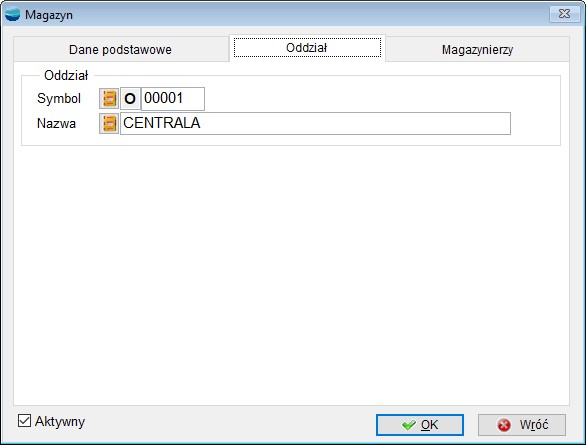Open the Symbol lookup list icon
586x445 pixels.
click(109, 99)
